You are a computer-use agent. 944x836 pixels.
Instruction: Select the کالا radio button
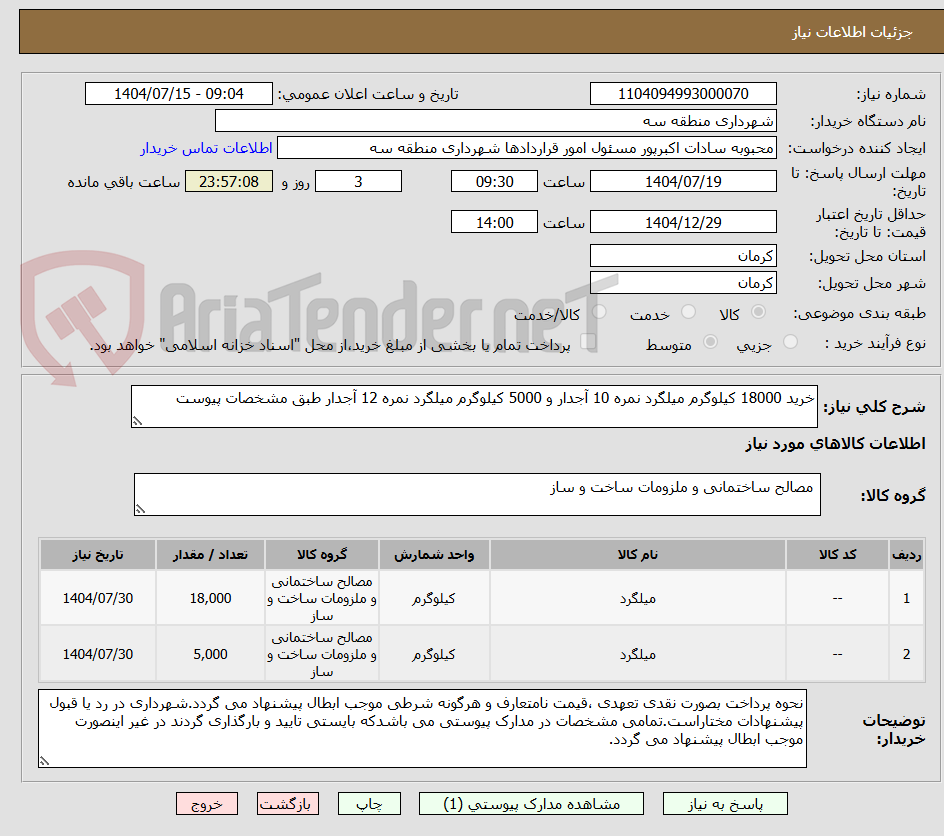click(759, 312)
